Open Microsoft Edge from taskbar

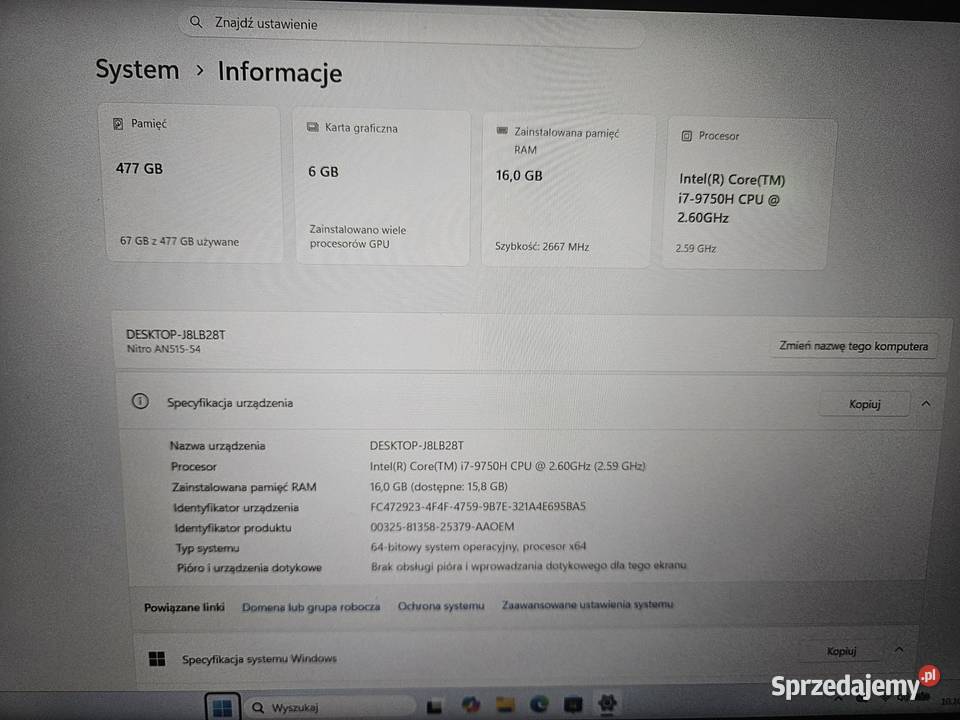539,705
